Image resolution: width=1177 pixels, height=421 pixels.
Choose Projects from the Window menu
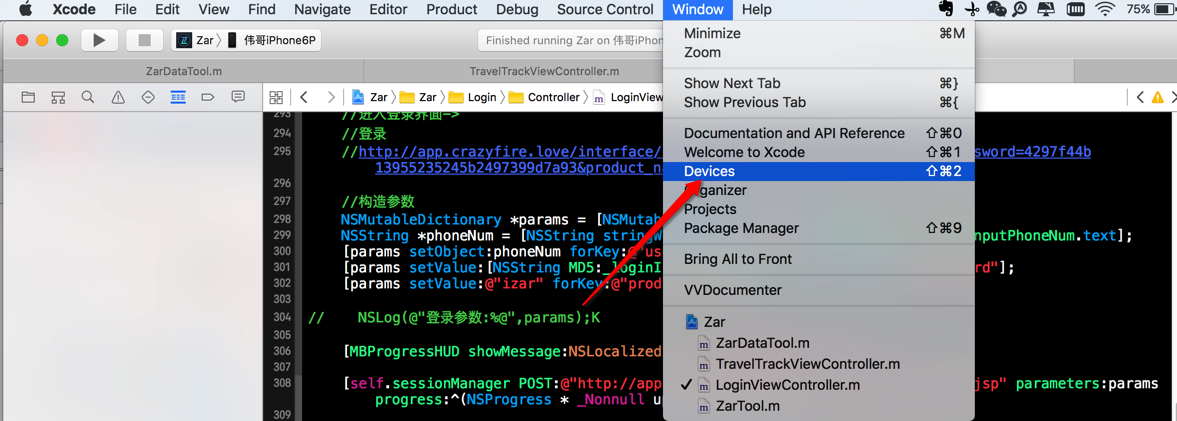(819, 209)
